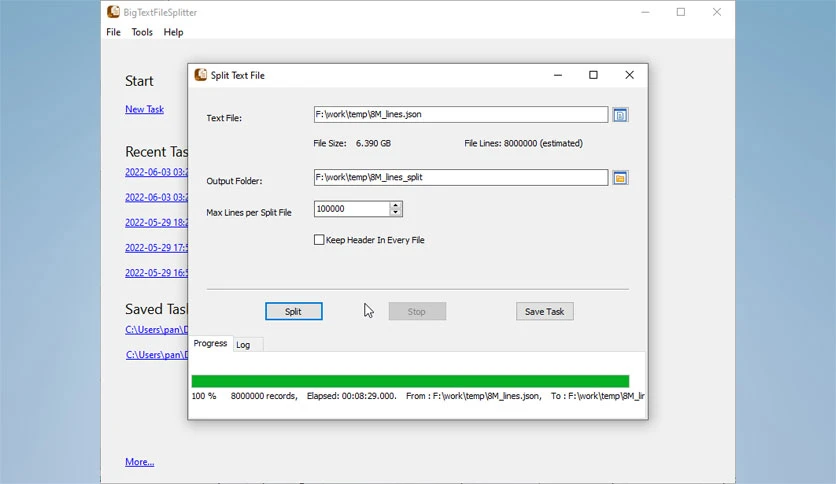
Task: Open the File menu
Action: pos(114,32)
